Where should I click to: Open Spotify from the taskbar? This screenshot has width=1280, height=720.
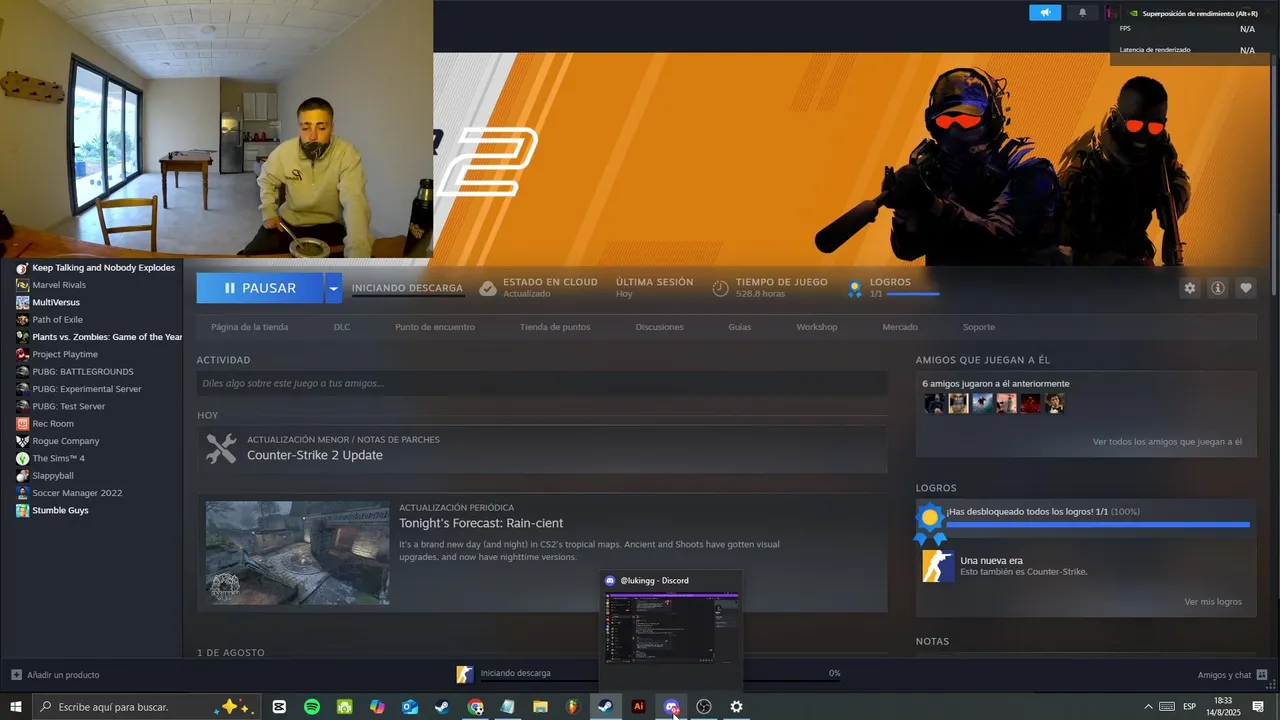point(312,707)
